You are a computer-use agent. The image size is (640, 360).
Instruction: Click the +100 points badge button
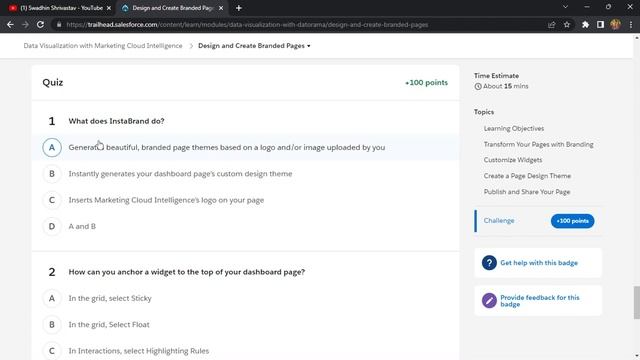pos(572,221)
